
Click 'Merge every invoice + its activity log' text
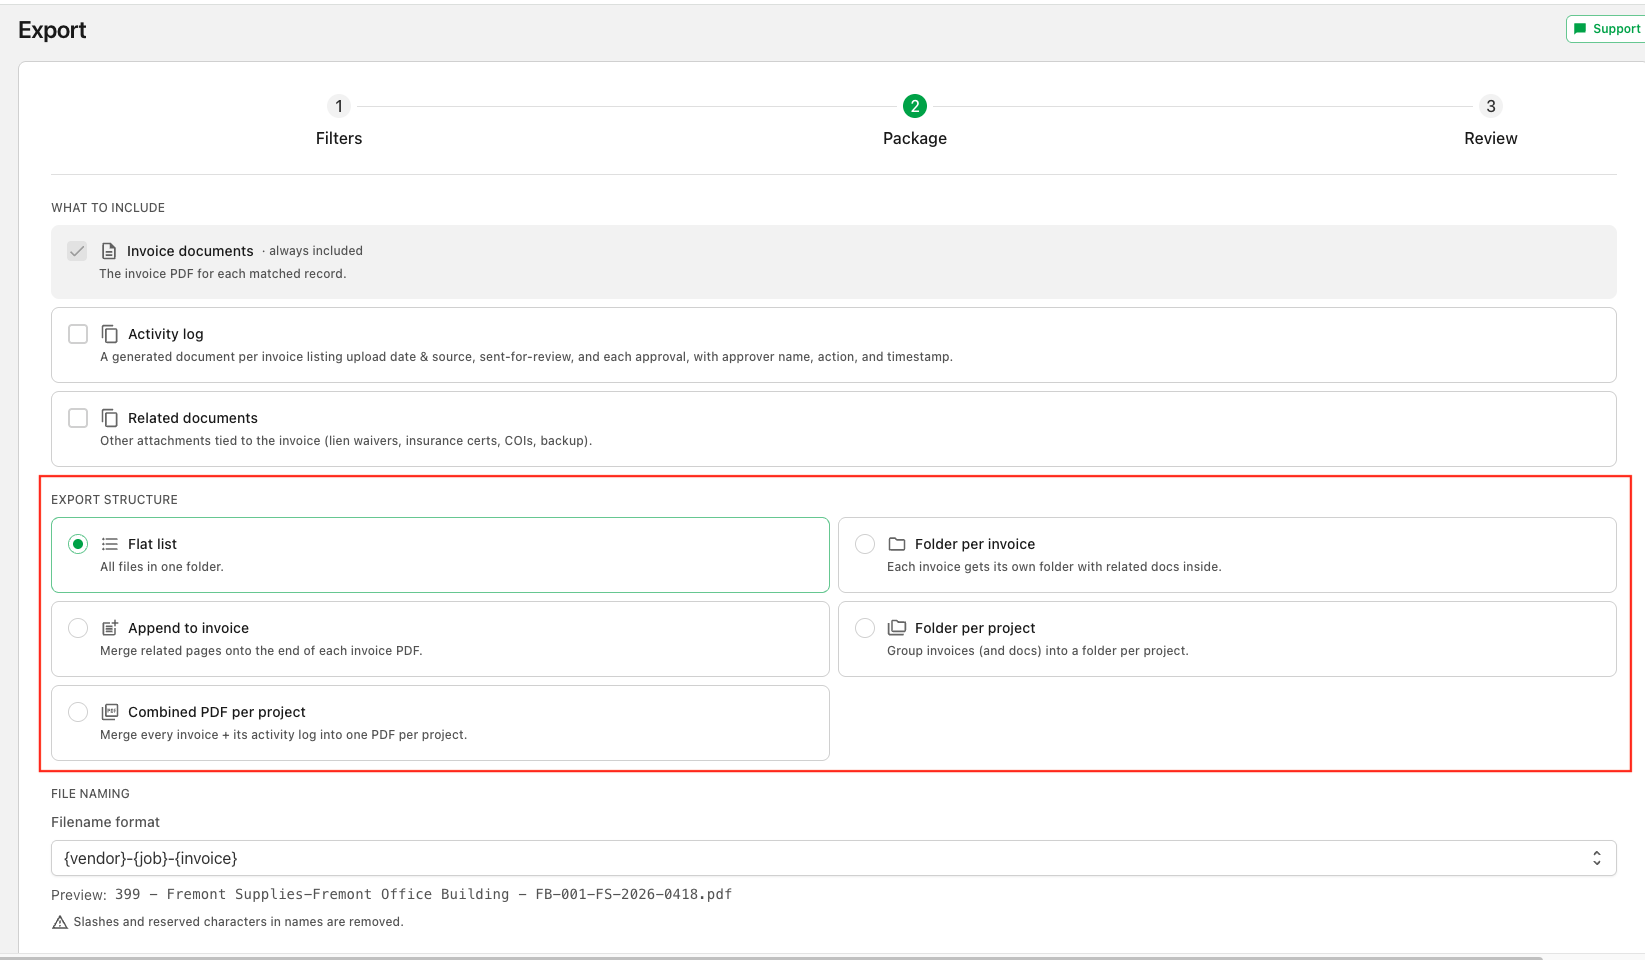pos(283,735)
